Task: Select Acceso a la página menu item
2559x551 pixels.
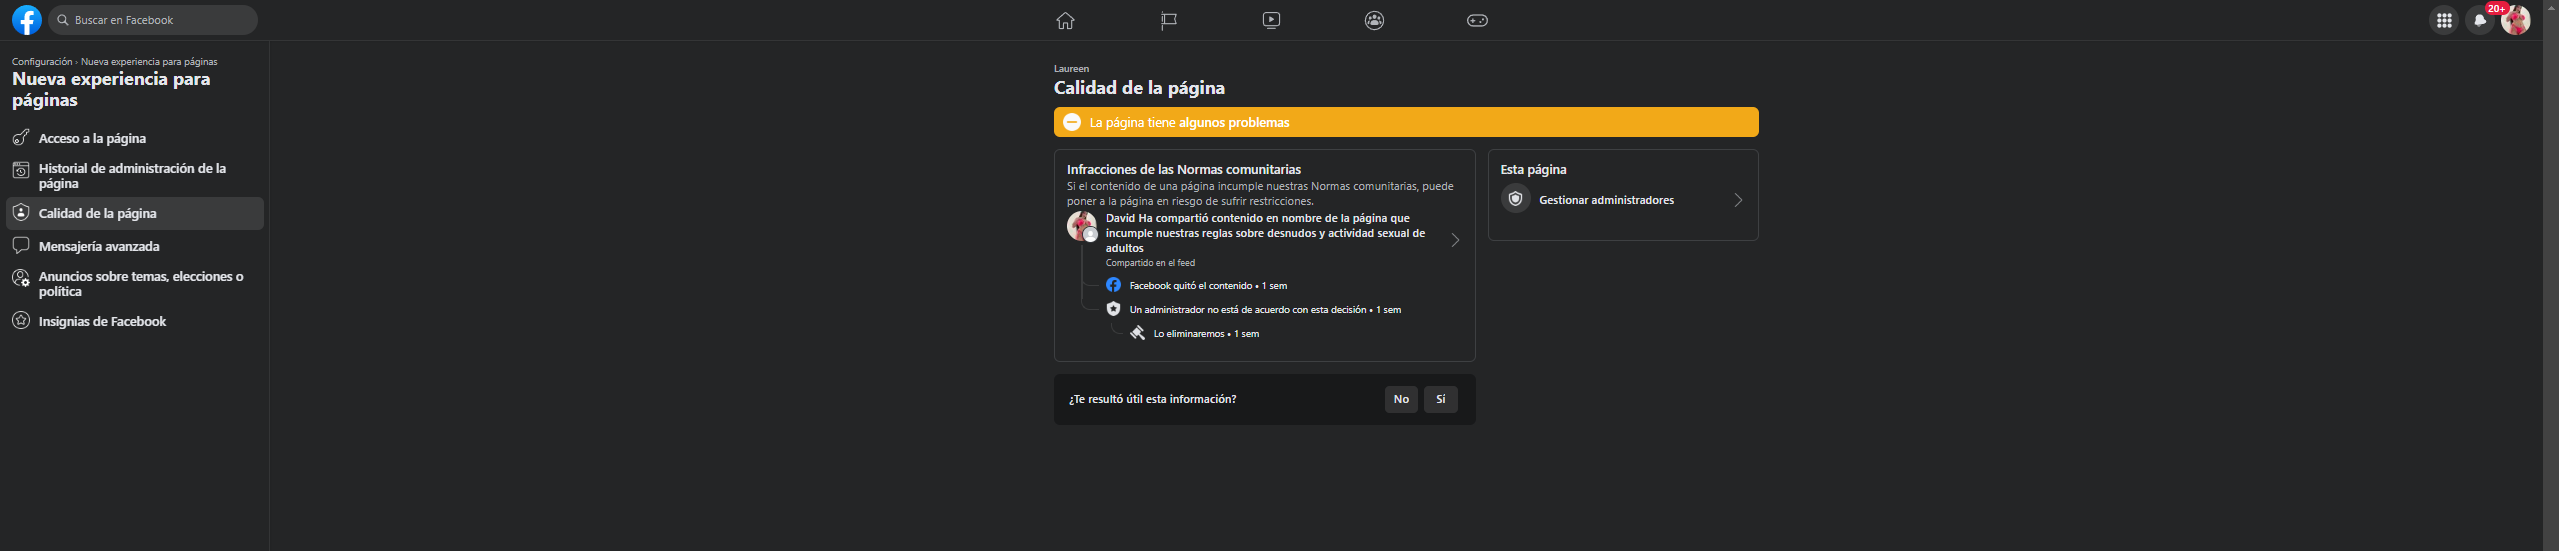Action: (135, 138)
